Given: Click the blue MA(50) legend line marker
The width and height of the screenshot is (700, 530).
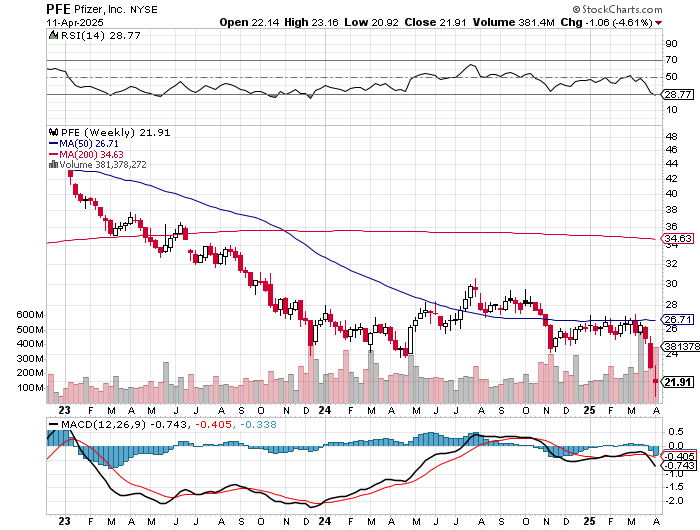Looking at the screenshot, I should [x=52, y=143].
